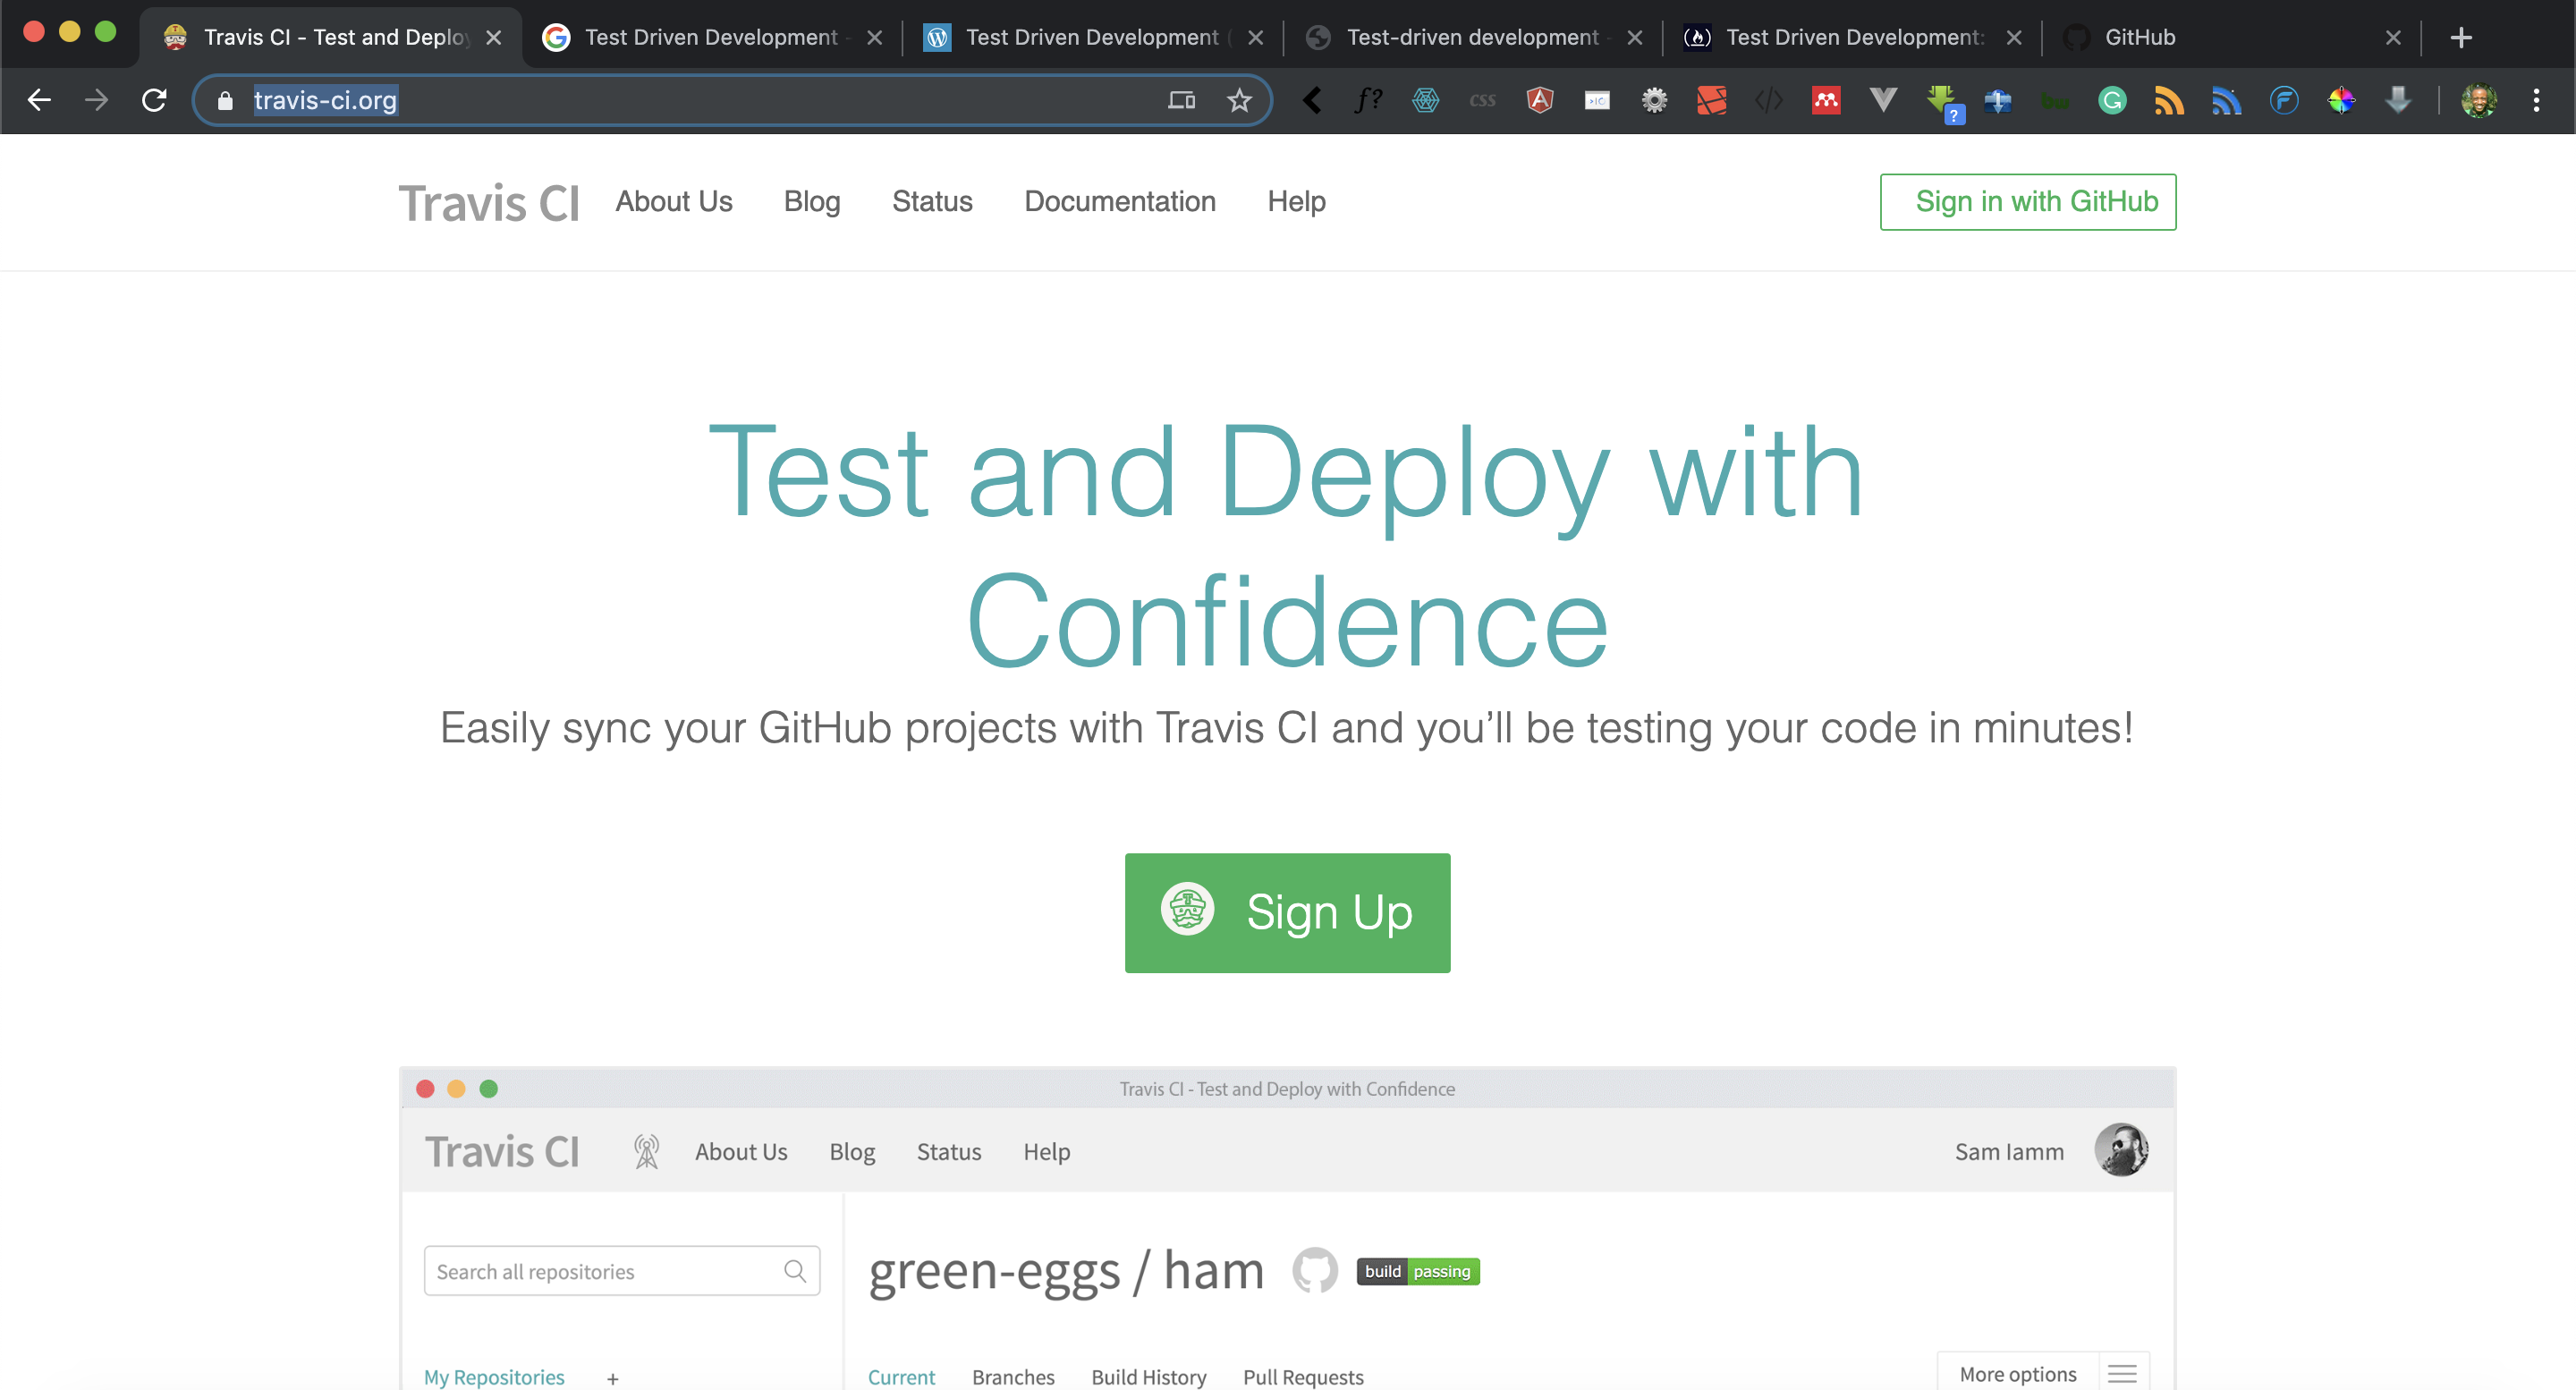Click Sign in with GitHub
The image size is (2576, 1390).
tap(2027, 201)
